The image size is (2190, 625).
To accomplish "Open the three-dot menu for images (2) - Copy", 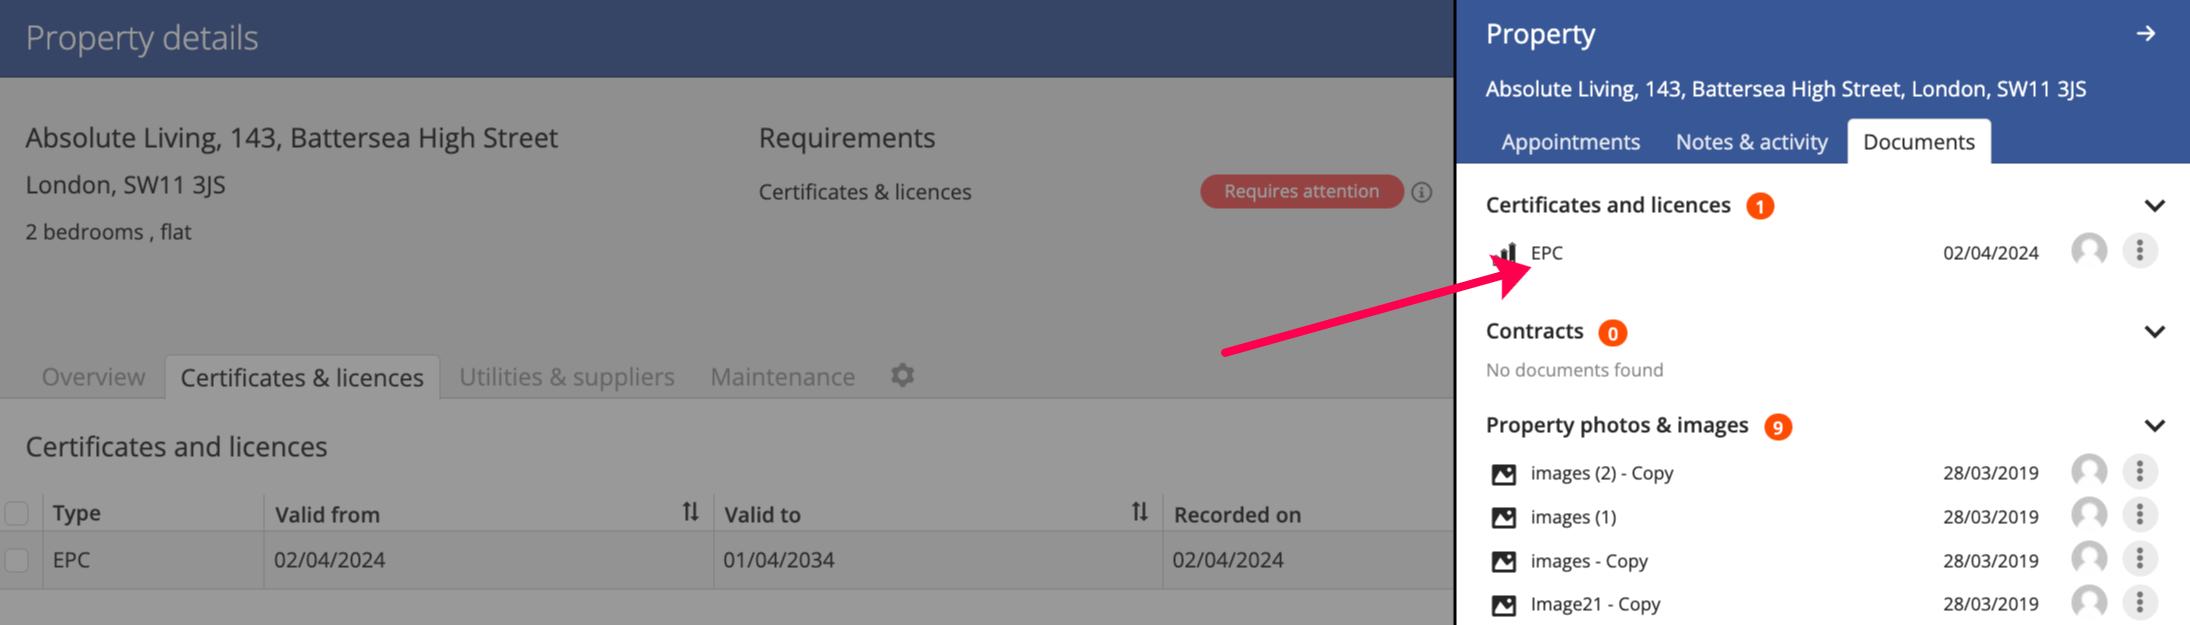I will pyautogui.click(x=2139, y=472).
